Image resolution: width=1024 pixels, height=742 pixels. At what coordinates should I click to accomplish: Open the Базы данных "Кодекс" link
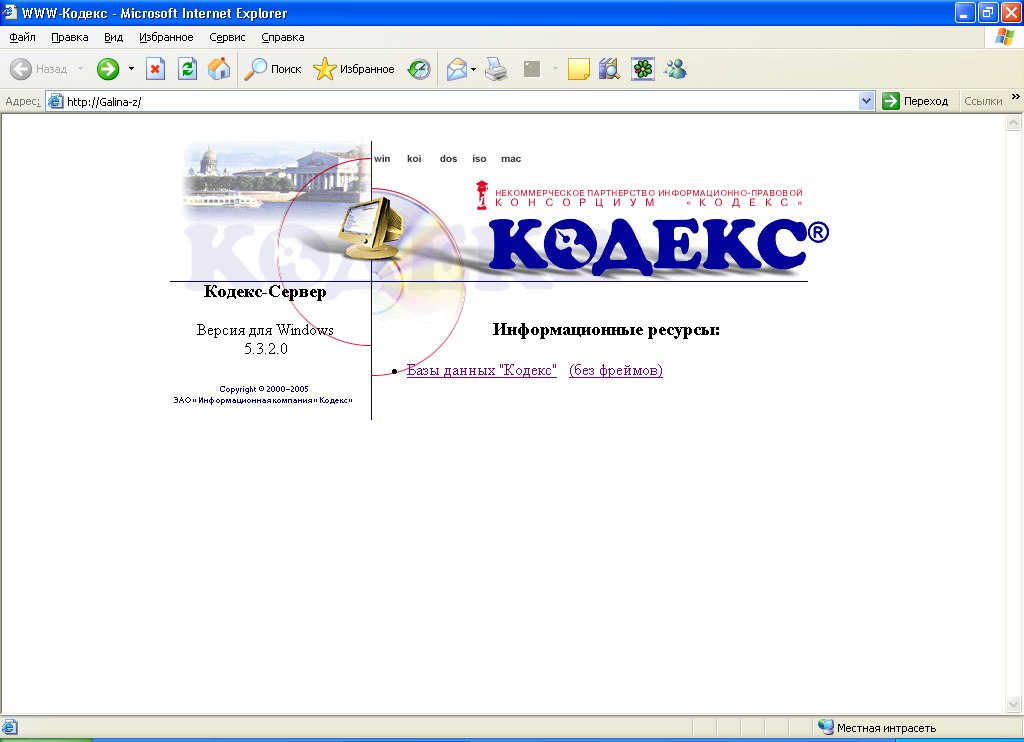(x=482, y=370)
